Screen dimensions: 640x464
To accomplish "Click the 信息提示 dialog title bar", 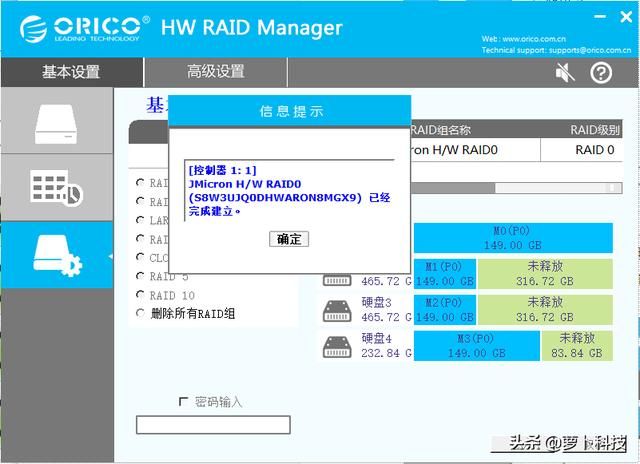I will click(289, 111).
